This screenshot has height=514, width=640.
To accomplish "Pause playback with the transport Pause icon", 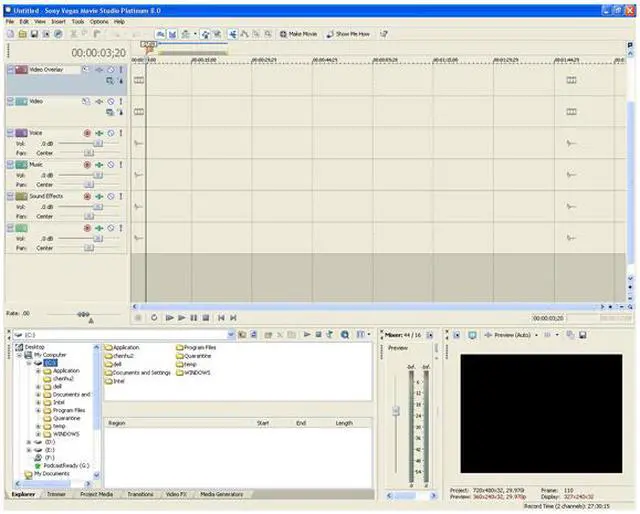I will [x=193, y=318].
